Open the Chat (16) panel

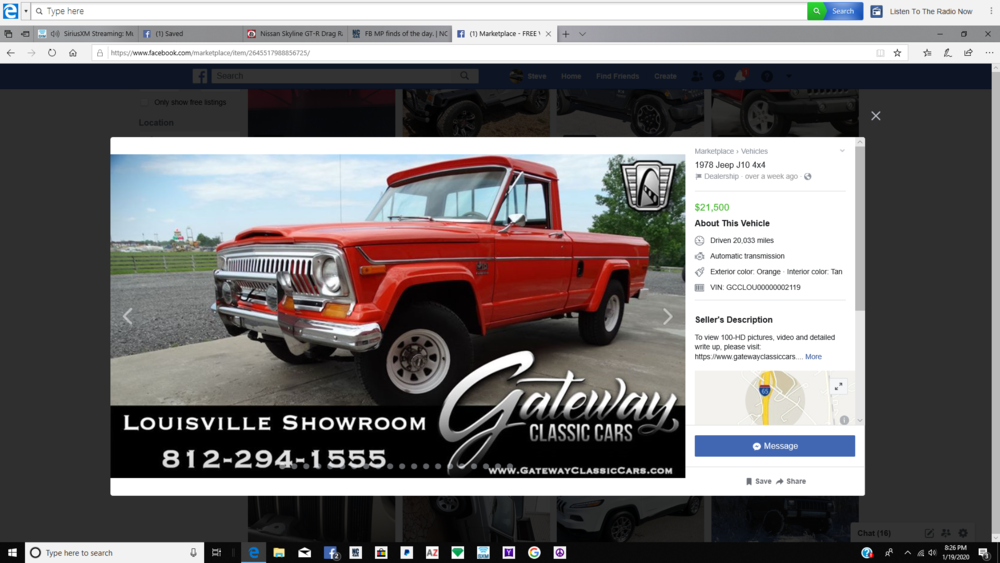click(x=874, y=533)
